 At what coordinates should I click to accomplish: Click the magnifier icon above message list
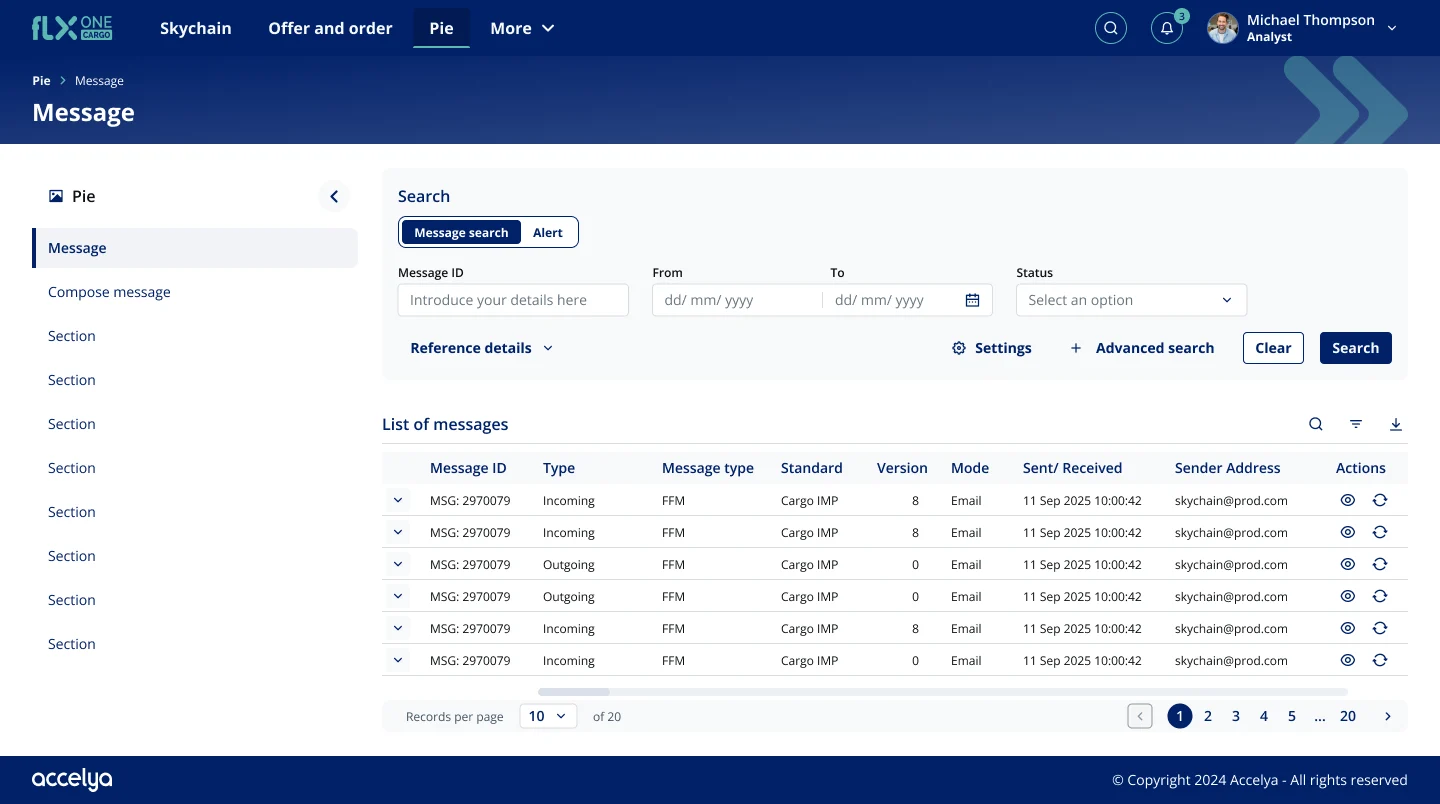click(1316, 424)
